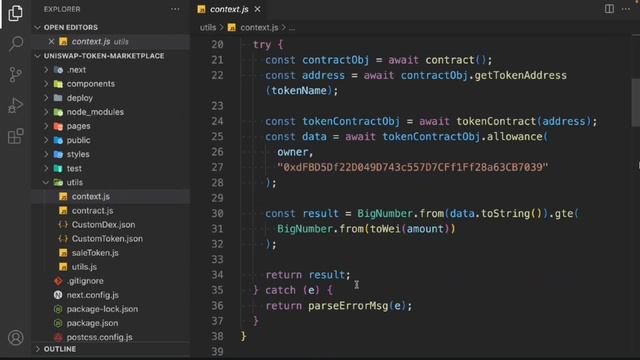This screenshot has height=360, width=640.
Task: Switch to the context.js tab
Action: 229,9
